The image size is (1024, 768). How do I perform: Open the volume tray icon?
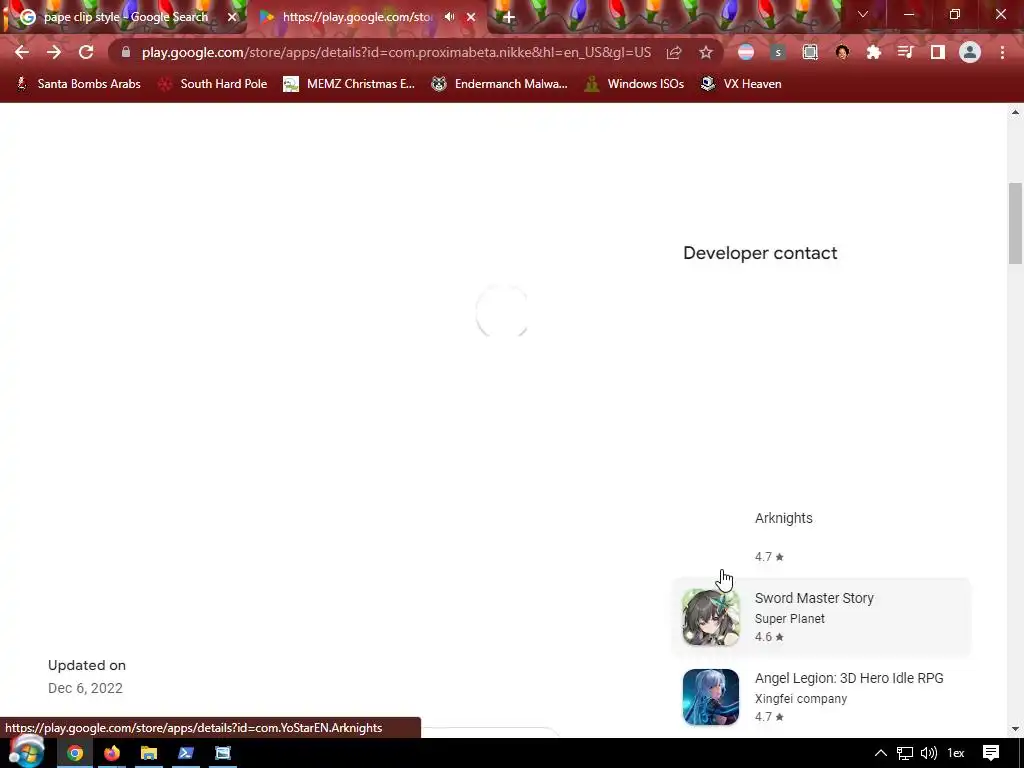[x=928, y=753]
